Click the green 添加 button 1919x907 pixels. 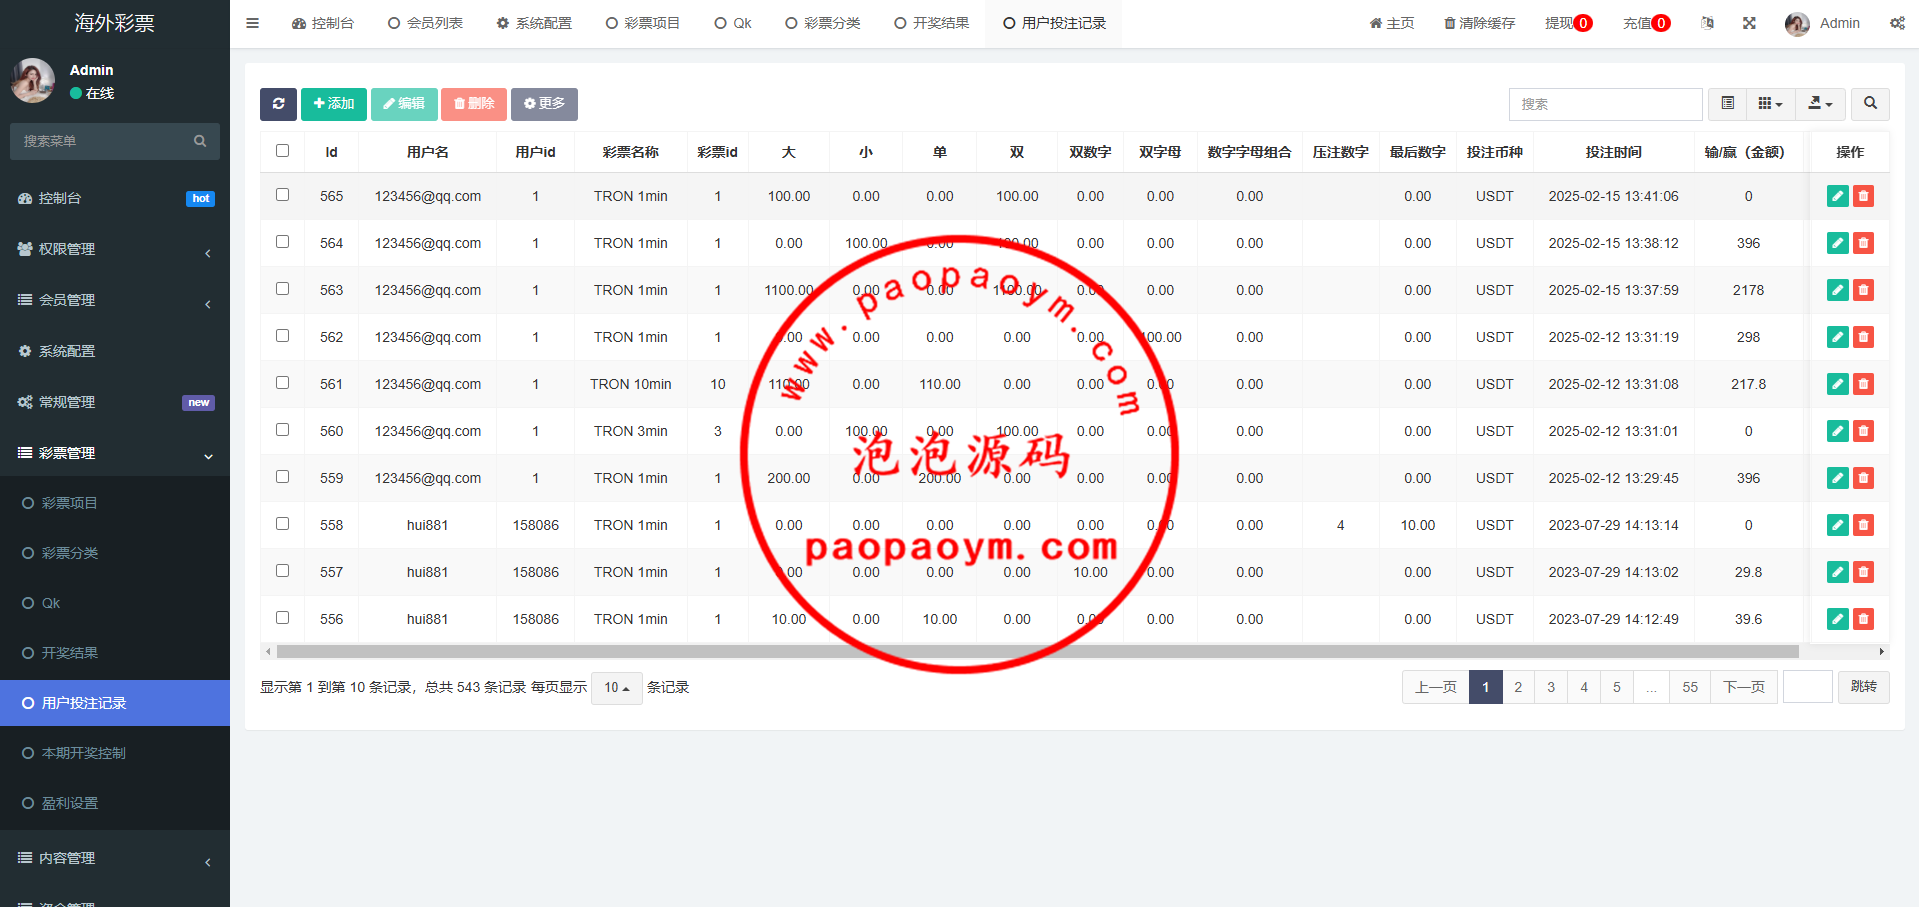[x=334, y=104]
